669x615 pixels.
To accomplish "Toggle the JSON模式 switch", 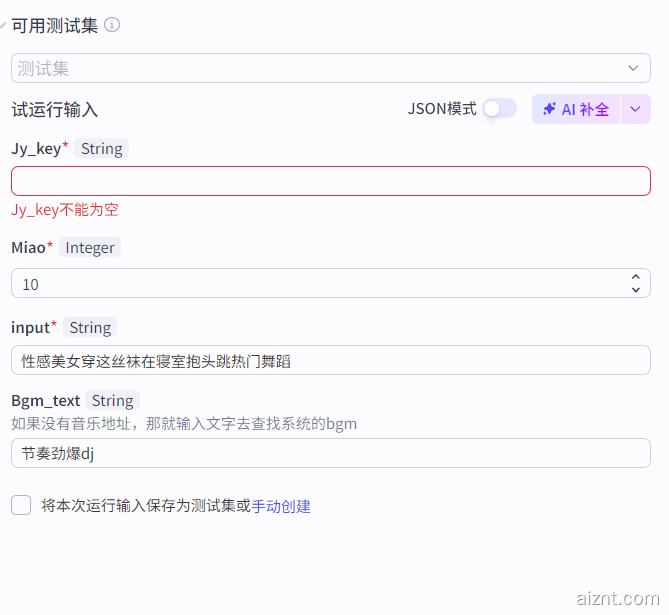I will (x=500, y=109).
